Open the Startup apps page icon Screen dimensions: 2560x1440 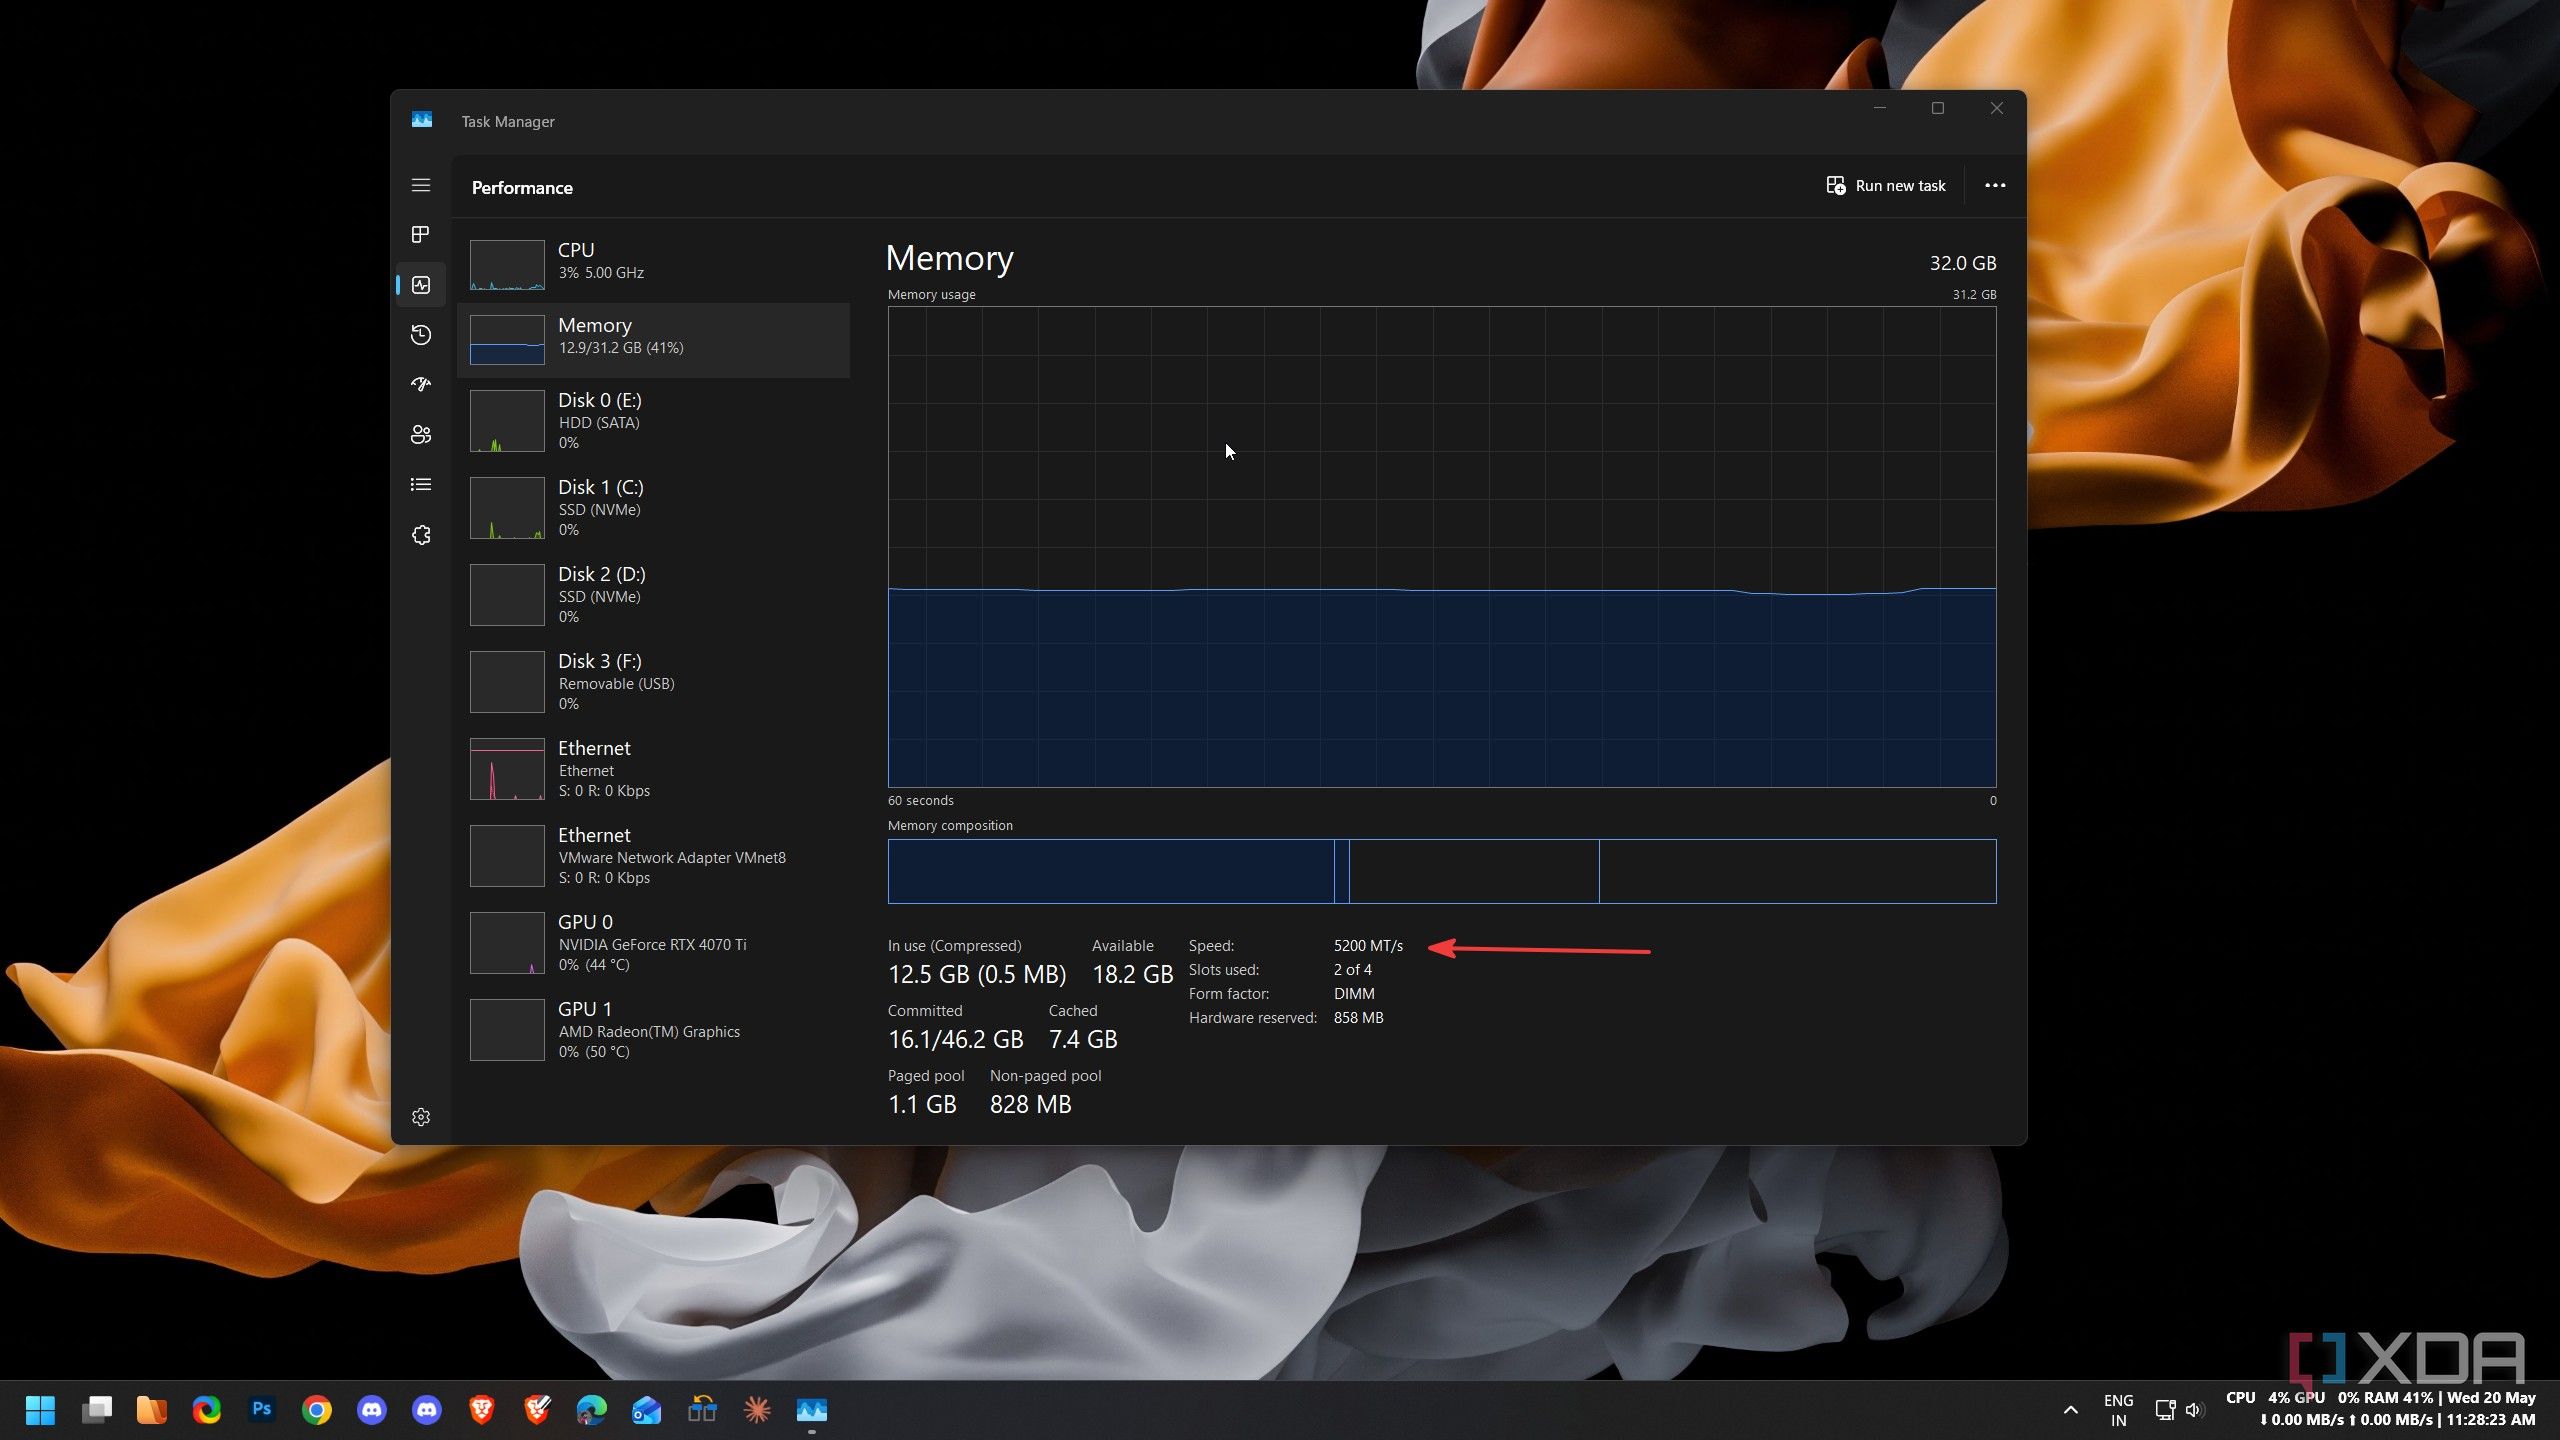[x=421, y=385]
